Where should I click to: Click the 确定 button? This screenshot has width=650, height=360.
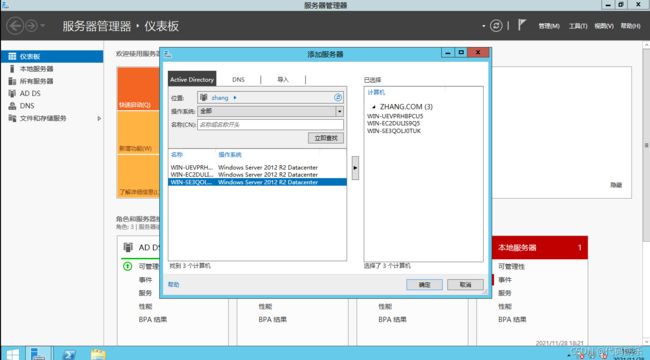[424, 285]
